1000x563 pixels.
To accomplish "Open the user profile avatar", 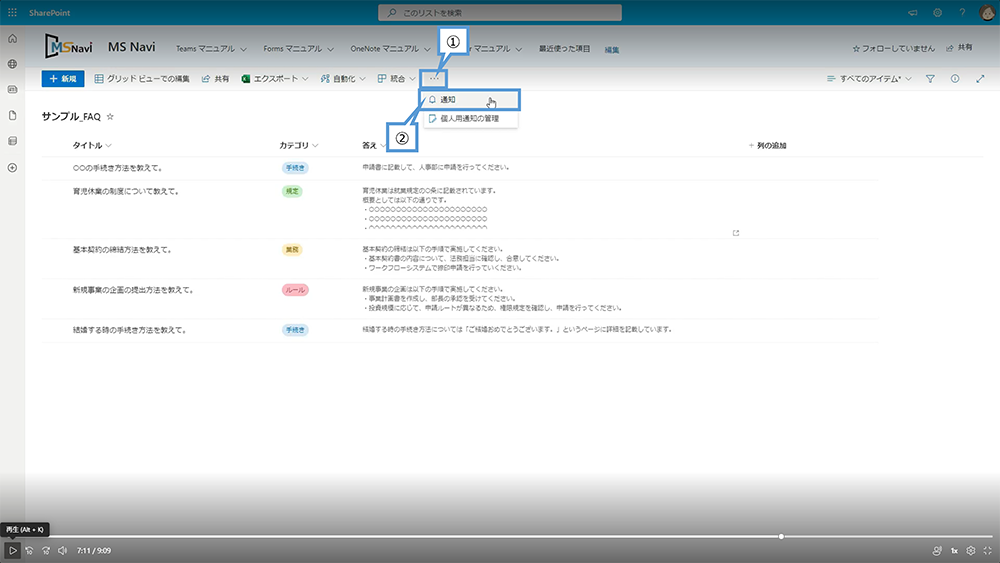I will click(987, 13).
